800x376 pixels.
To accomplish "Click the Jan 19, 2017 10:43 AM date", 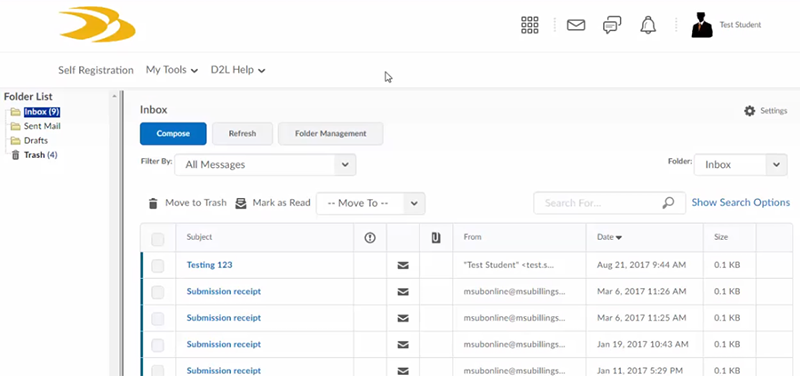I will (x=642, y=344).
